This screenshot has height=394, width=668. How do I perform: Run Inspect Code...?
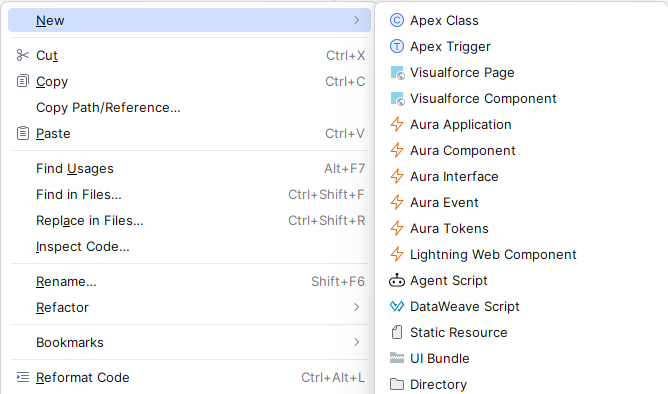[x=189, y=247]
